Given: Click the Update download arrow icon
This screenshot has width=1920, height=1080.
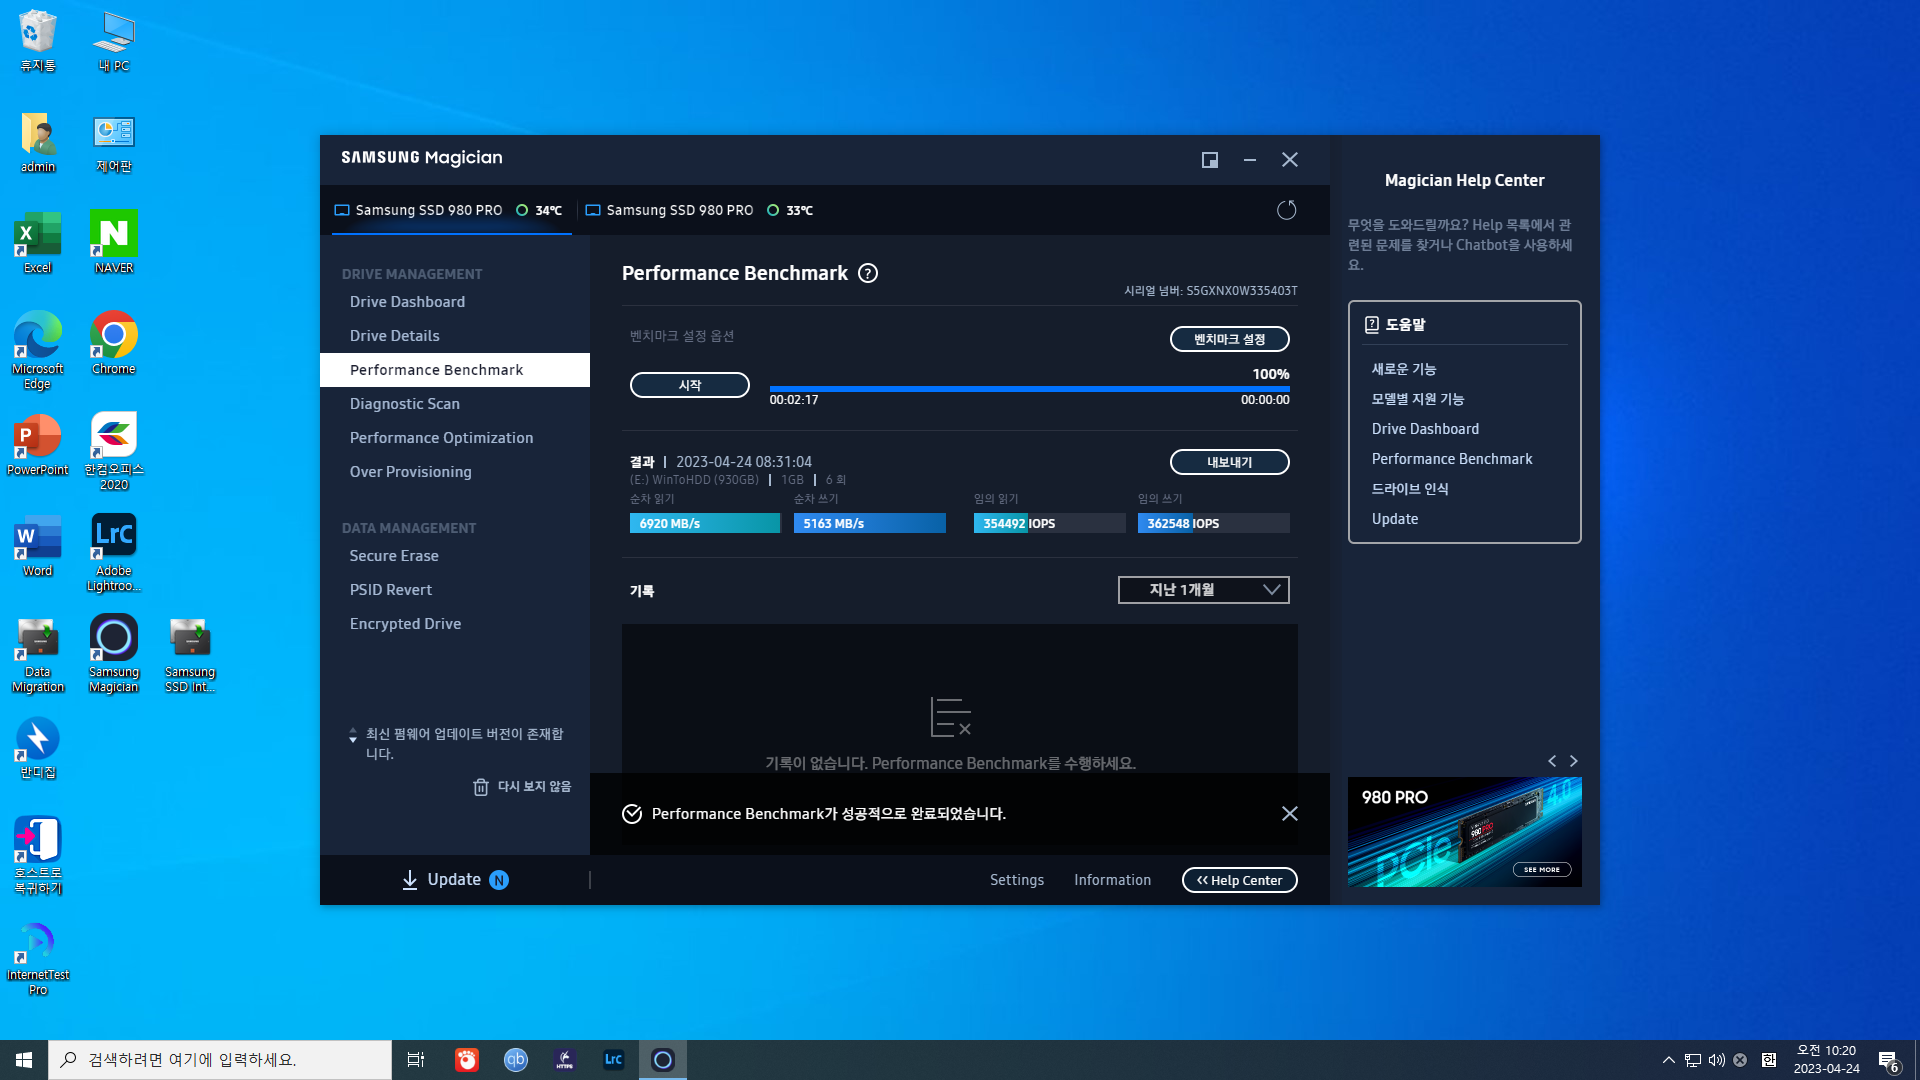Looking at the screenshot, I should pyautogui.click(x=410, y=880).
